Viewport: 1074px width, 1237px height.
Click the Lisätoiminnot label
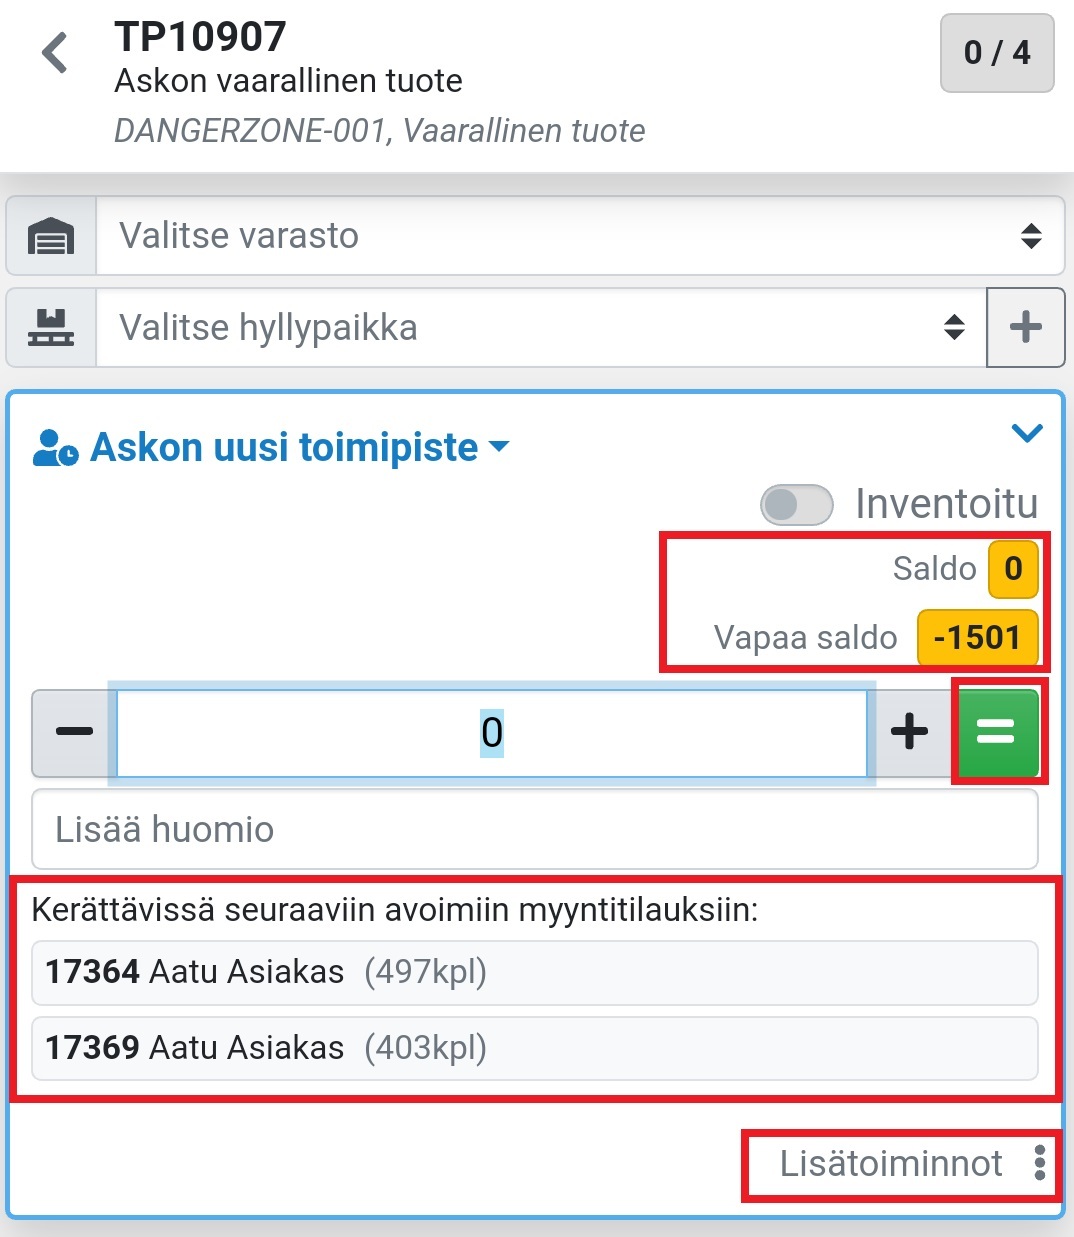890,1163
